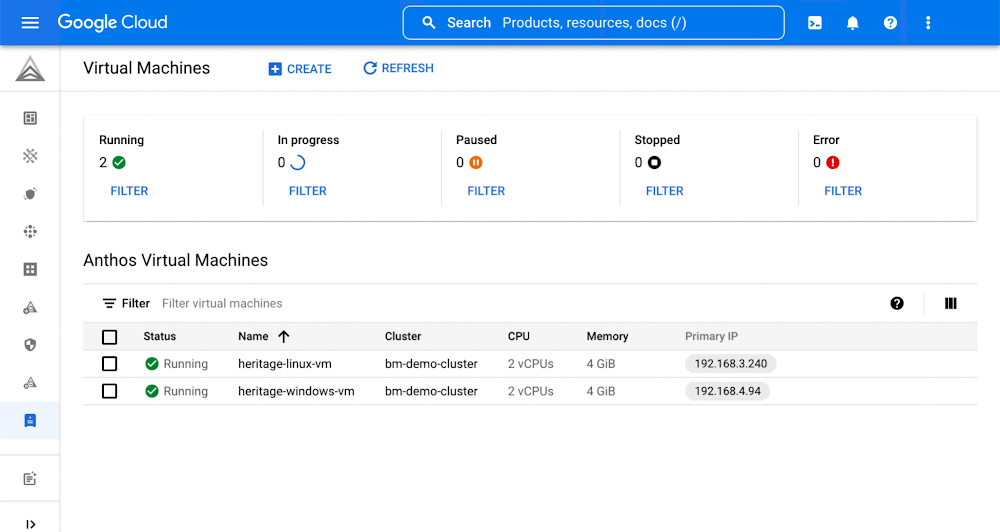
Task: Click the CREATE button
Action: click(300, 69)
